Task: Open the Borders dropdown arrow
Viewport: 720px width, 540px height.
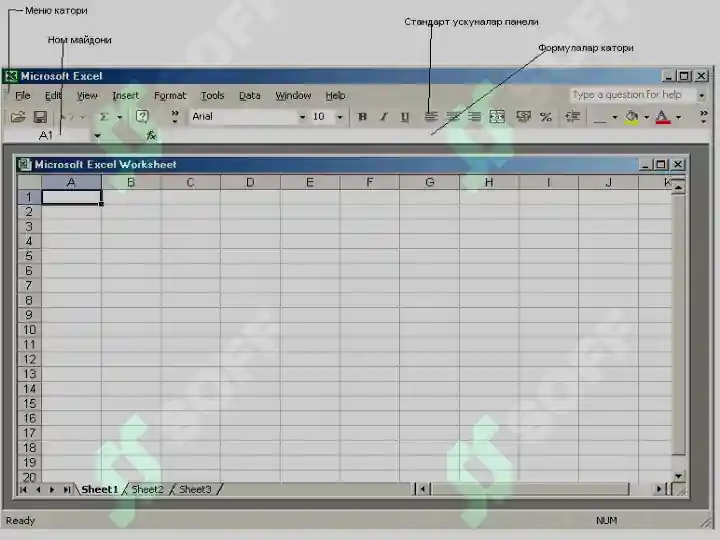Action: 615,118
